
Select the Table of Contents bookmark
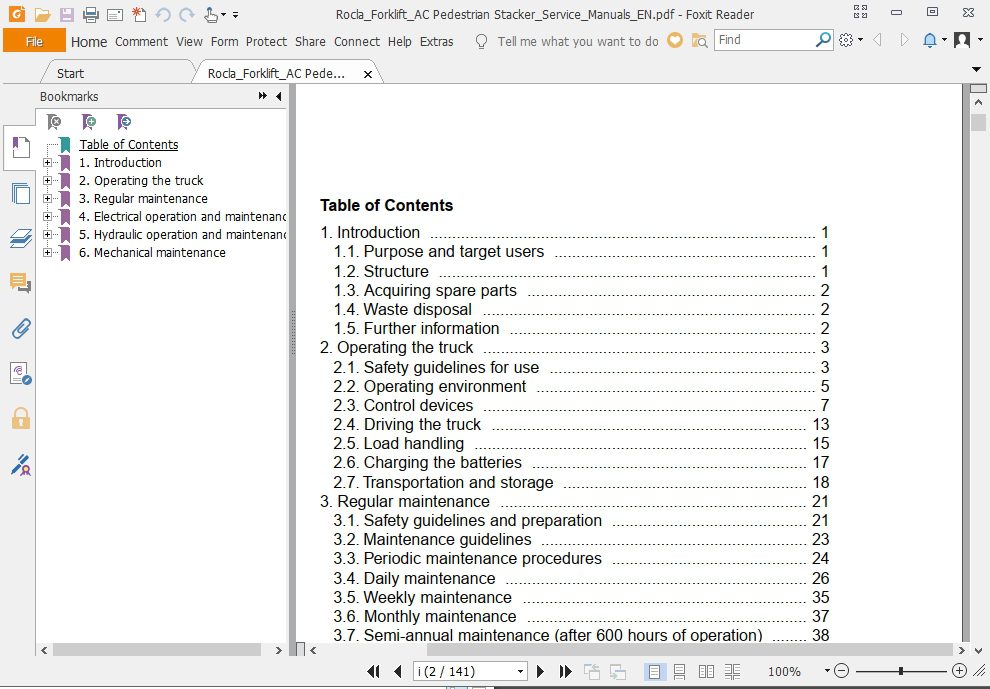tap(128, 144)
